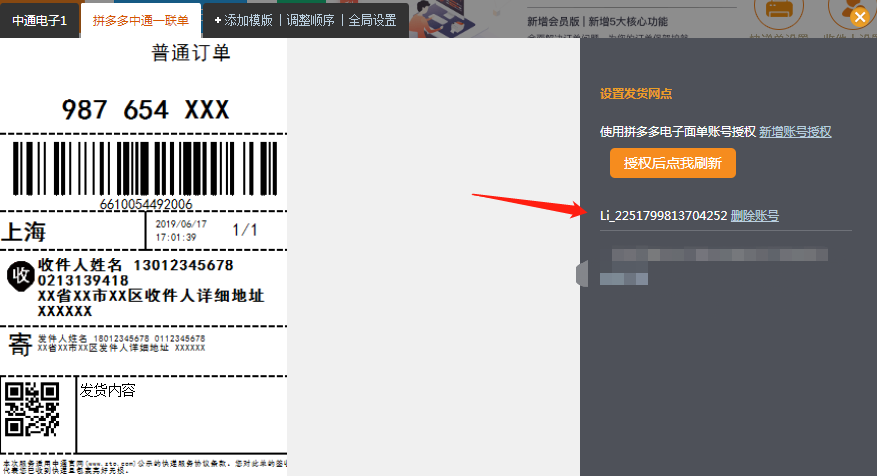Select the XX省XX市XX区收件人详细地址 line
The width and height of the screenshot is (877, 476).
pos(150,295)
